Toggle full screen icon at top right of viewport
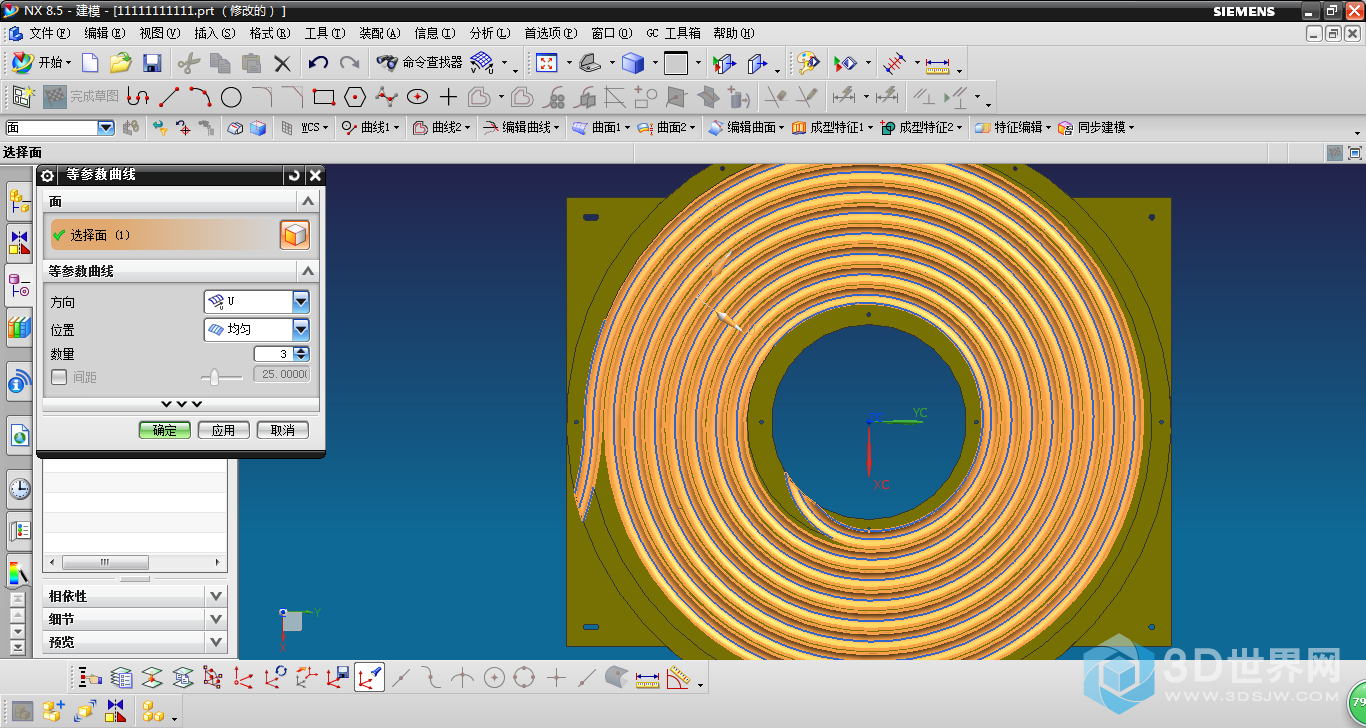The width and height of the screenshot is (1366, 728). coord(1355,153)
